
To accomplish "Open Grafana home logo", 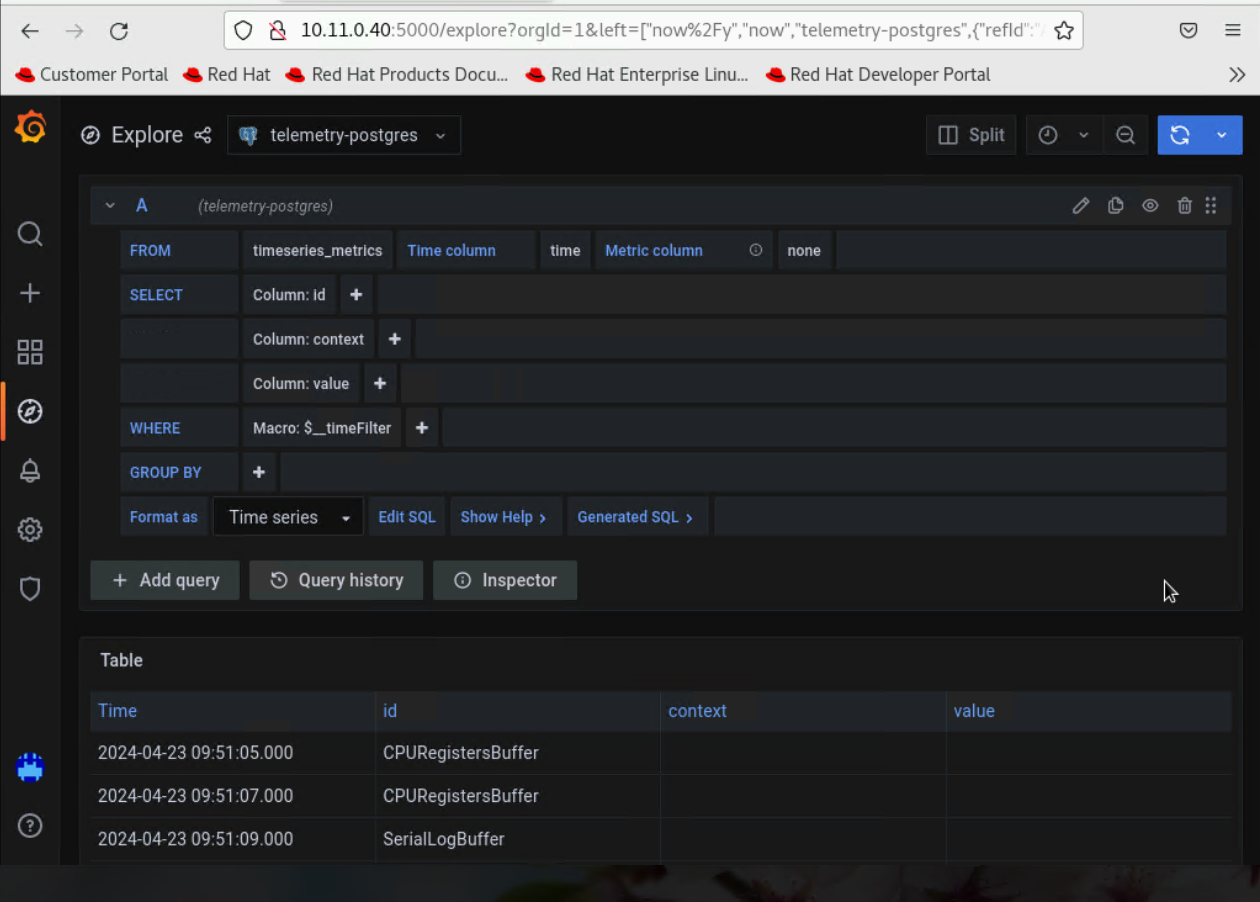I will pos(30,128).
